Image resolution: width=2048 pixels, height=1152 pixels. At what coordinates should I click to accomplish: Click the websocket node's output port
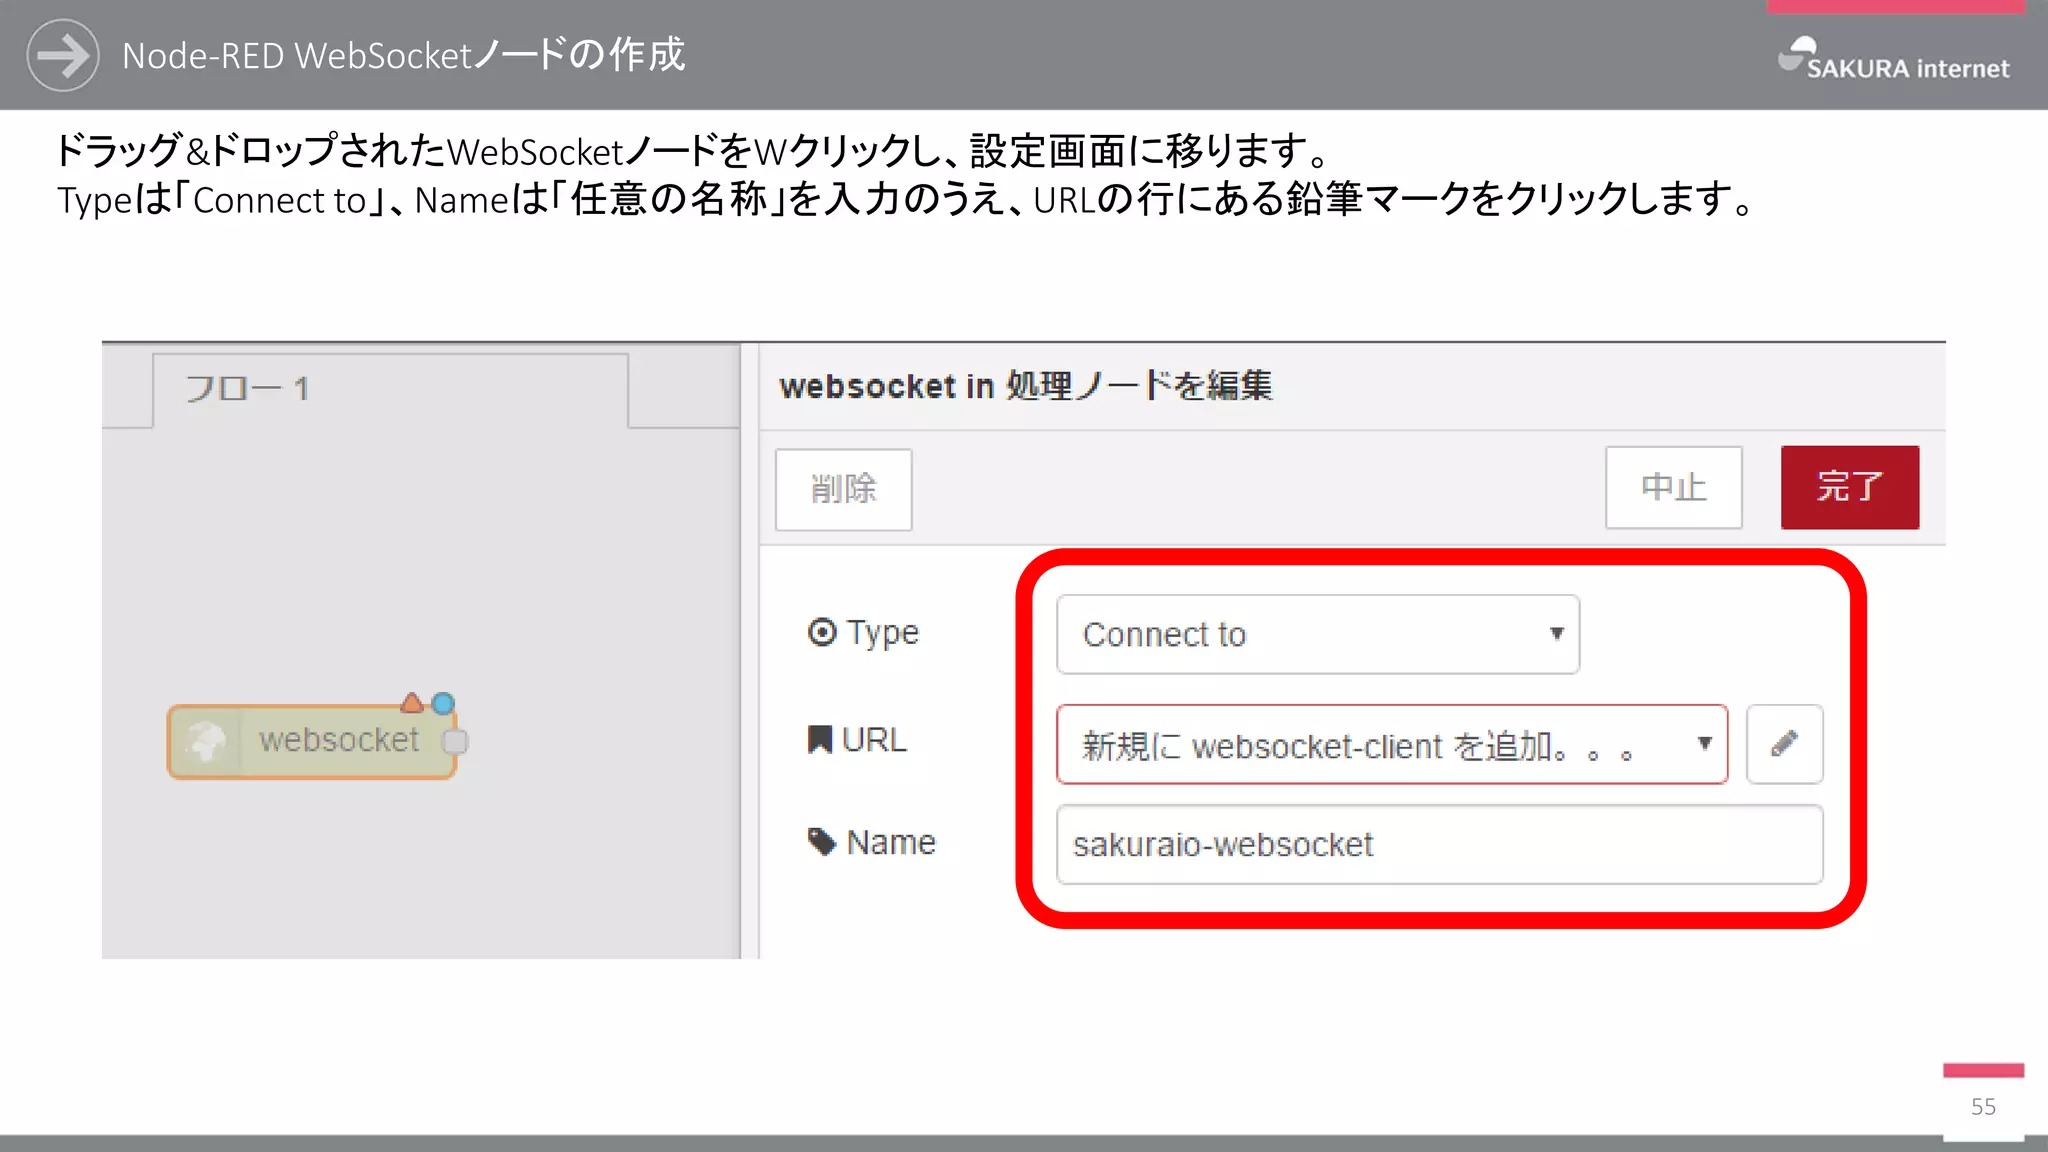pyautogui.click(x=455, y=741)
